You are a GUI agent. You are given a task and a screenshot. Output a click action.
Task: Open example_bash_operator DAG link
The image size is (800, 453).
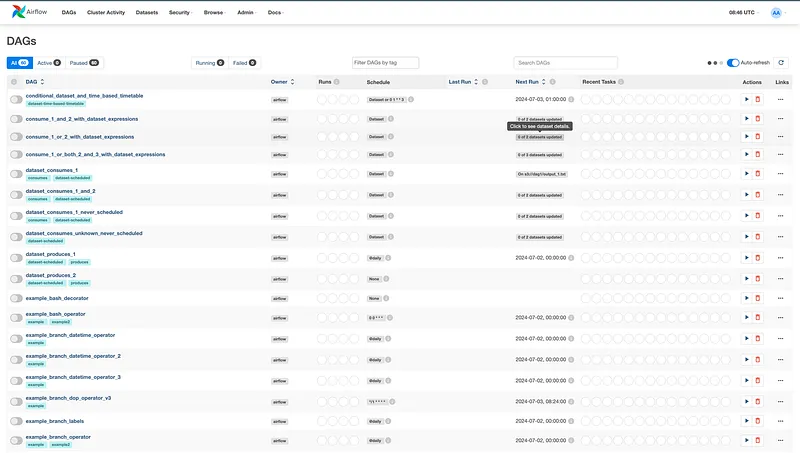coord(56,314)
